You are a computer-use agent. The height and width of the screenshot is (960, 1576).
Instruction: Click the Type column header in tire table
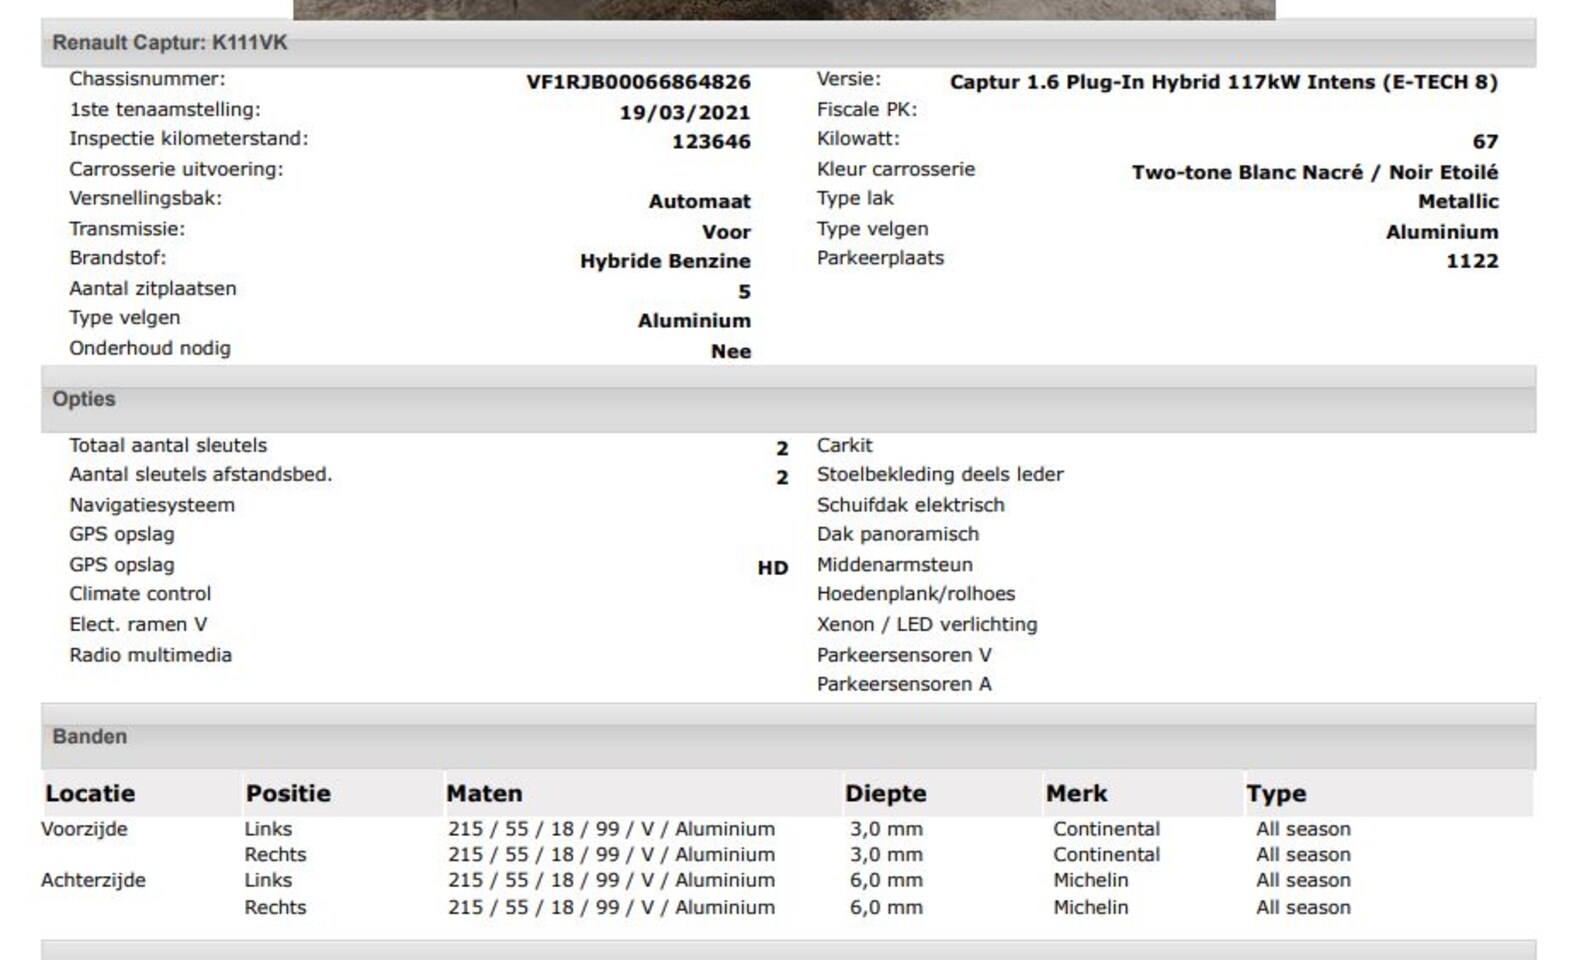(x=1276, y=794)
